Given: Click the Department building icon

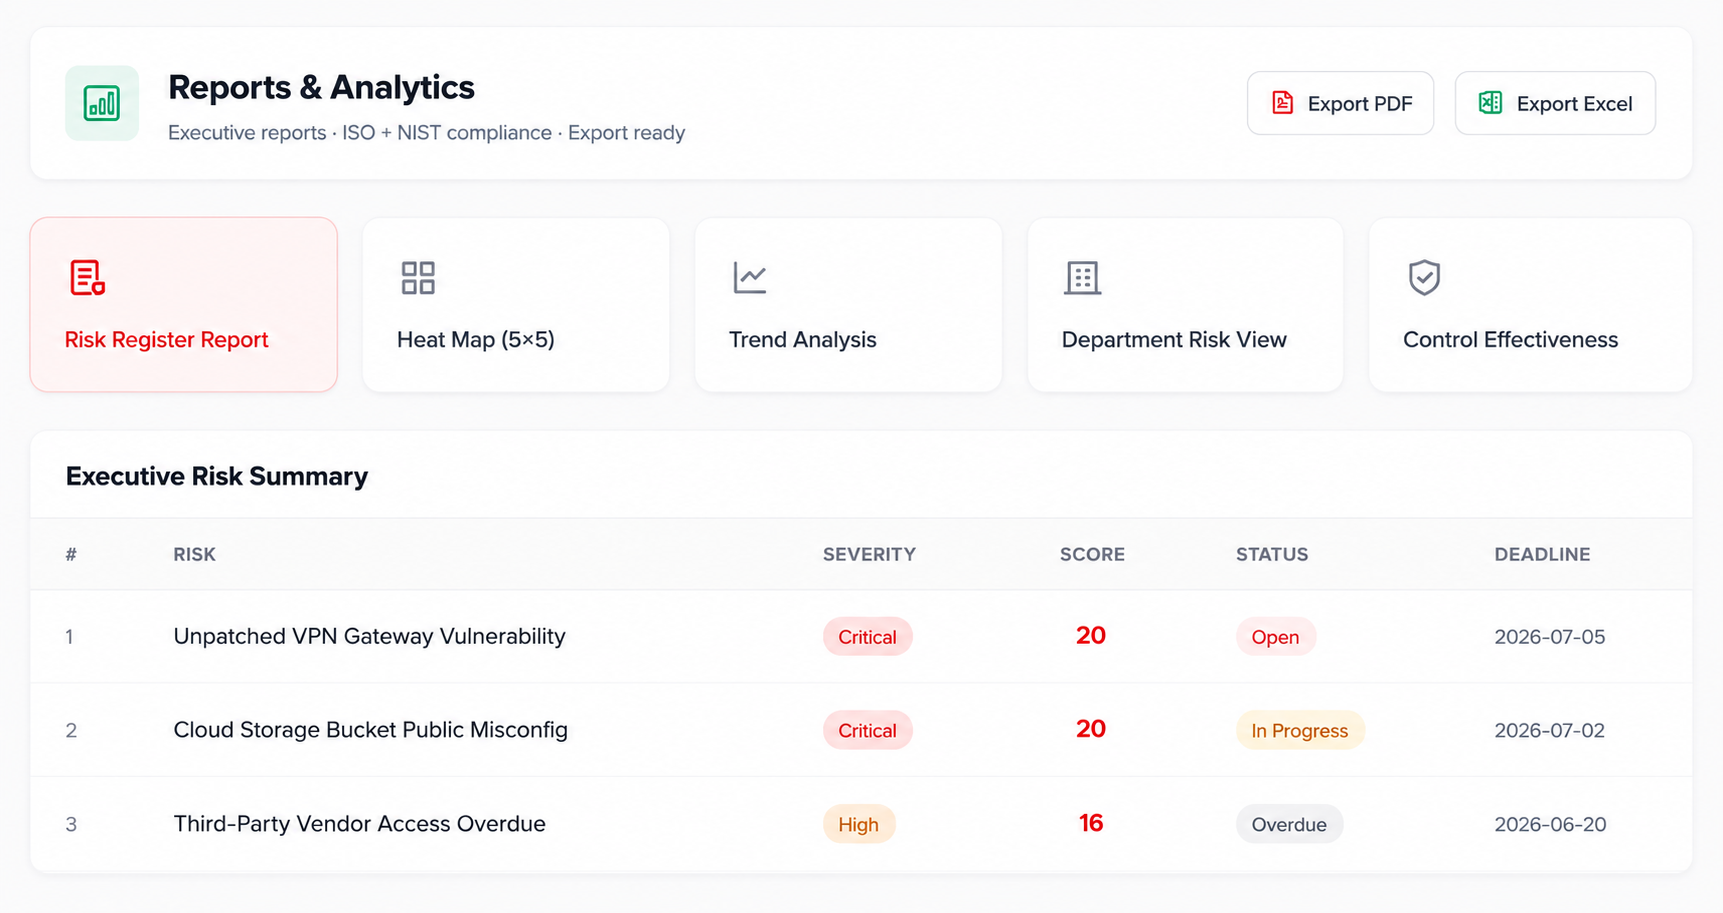Looking at the screenshot, I should point(1082,278).
